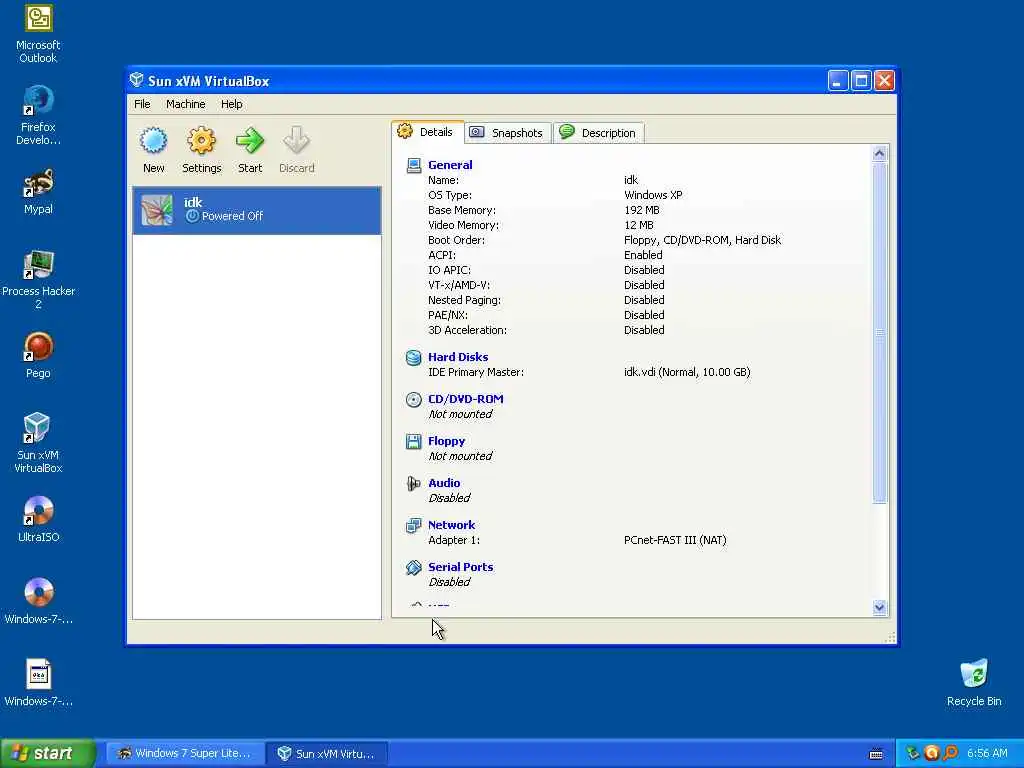Select Firefox Developer desktop icon
This screenshot has width=1024, height=768.
click(x=38, y=116)
